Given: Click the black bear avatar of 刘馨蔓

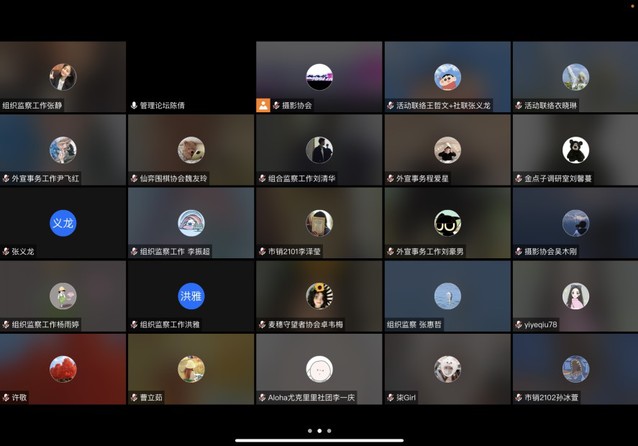Looking at the screenshot, I should 575,150.
